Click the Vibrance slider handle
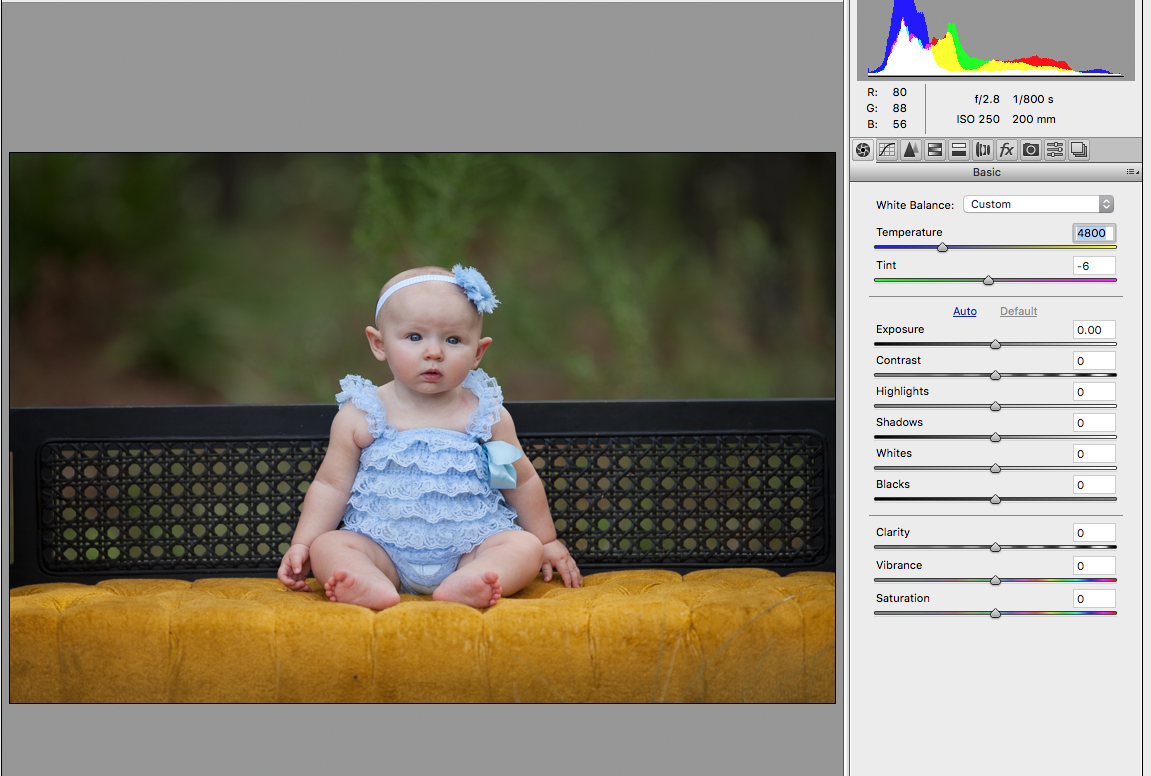The height and width of the screenshot is (776, 1151). 995,580
